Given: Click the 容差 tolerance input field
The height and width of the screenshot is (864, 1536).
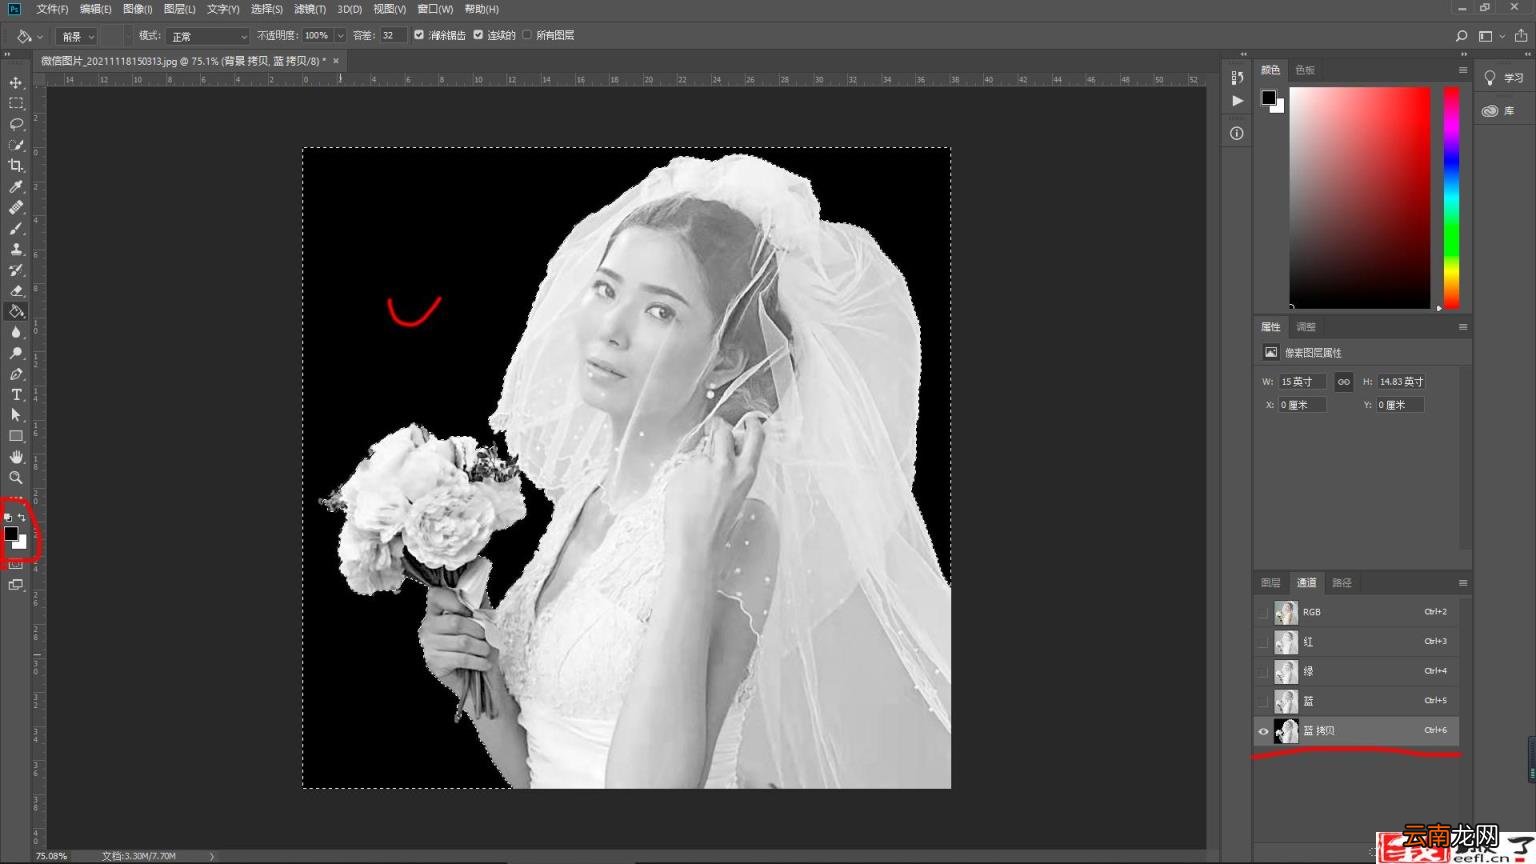Looking at the screenshot, I should click(x=393, y=36).
